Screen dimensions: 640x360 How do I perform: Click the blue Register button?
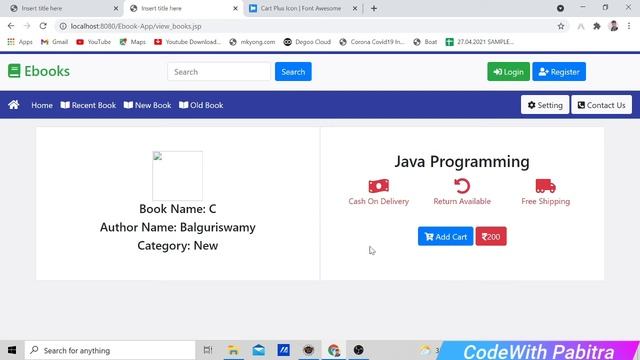click(559, 72)
